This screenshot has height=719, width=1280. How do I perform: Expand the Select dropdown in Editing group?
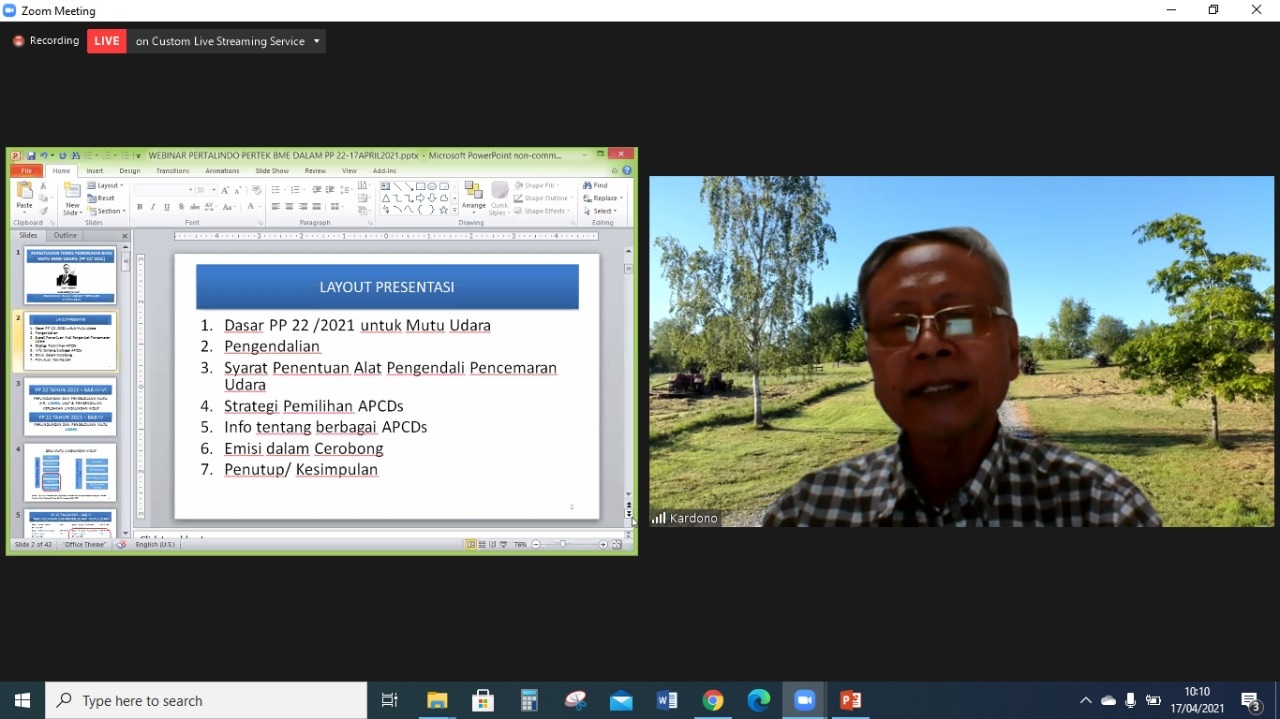pos(603,211)
